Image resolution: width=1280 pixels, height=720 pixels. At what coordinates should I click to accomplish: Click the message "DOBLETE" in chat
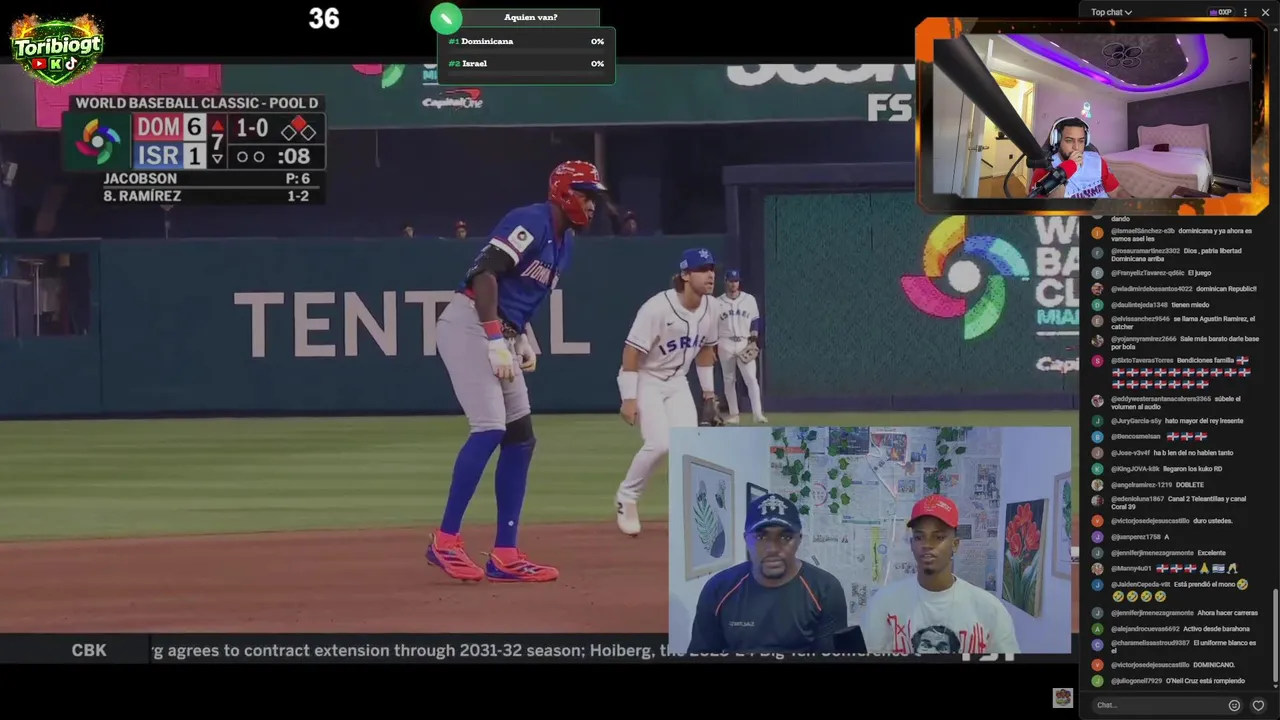tap(1190, 485)
